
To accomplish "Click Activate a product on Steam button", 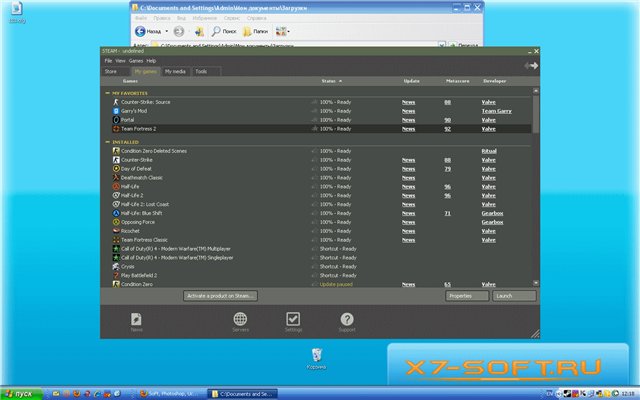I will (220, 296).
